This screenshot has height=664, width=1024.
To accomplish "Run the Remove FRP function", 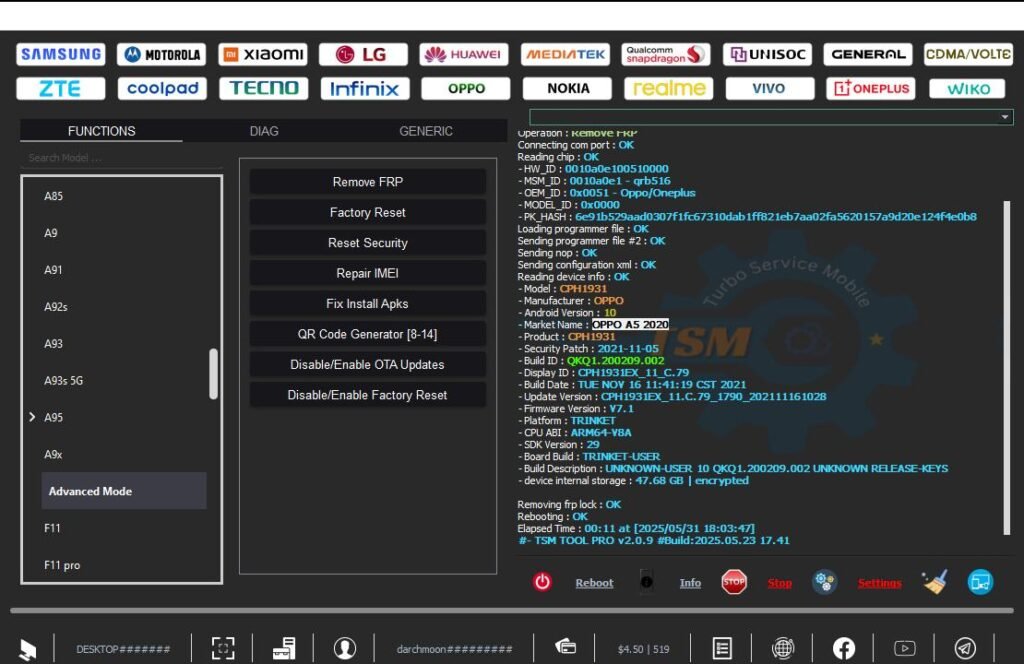I will tap(368, 182).
